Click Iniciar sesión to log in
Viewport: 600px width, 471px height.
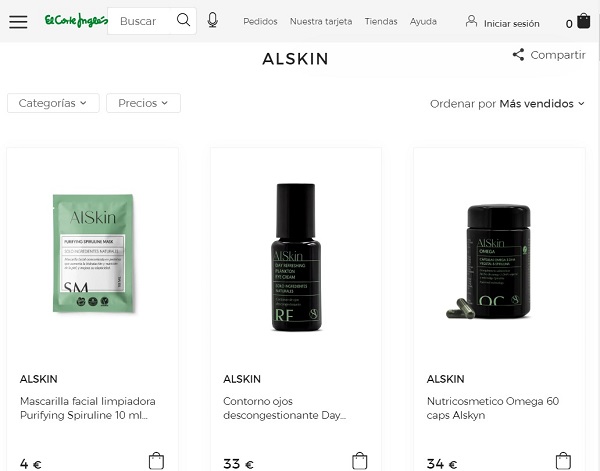(512, 24)
